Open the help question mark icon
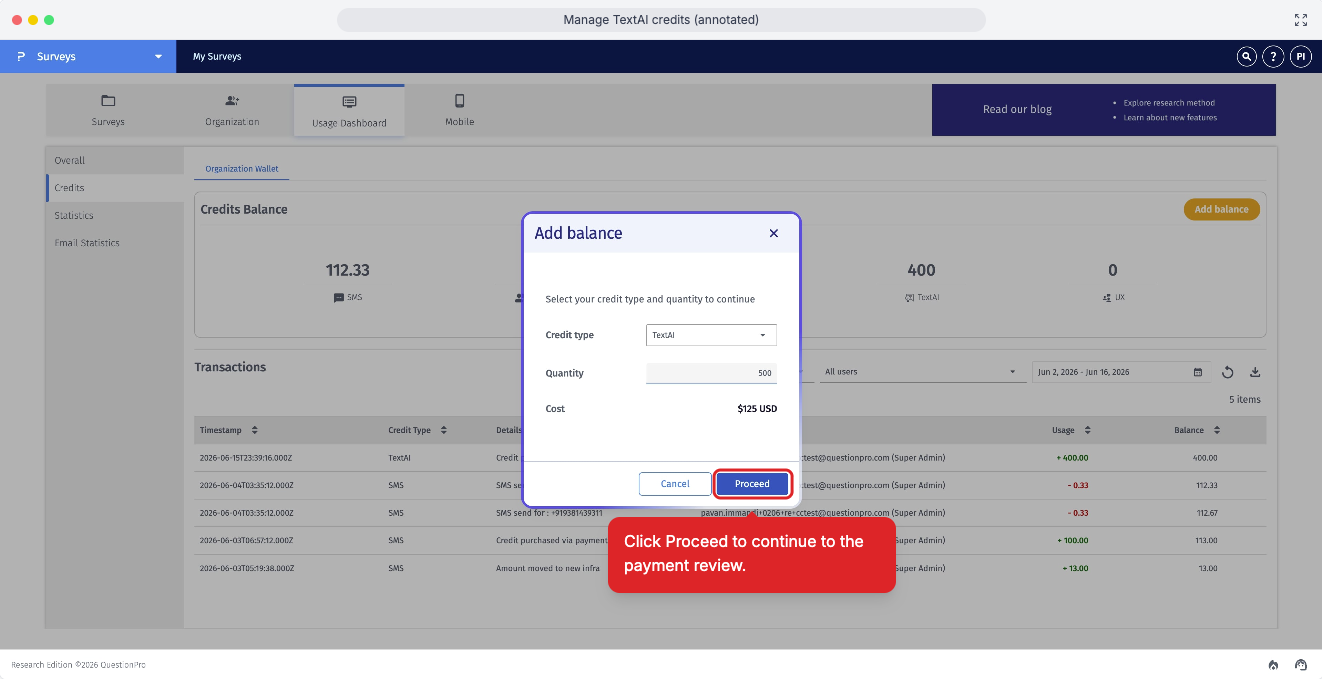1322x679 pixels. pyautogui.click(x=1273, y=57)
